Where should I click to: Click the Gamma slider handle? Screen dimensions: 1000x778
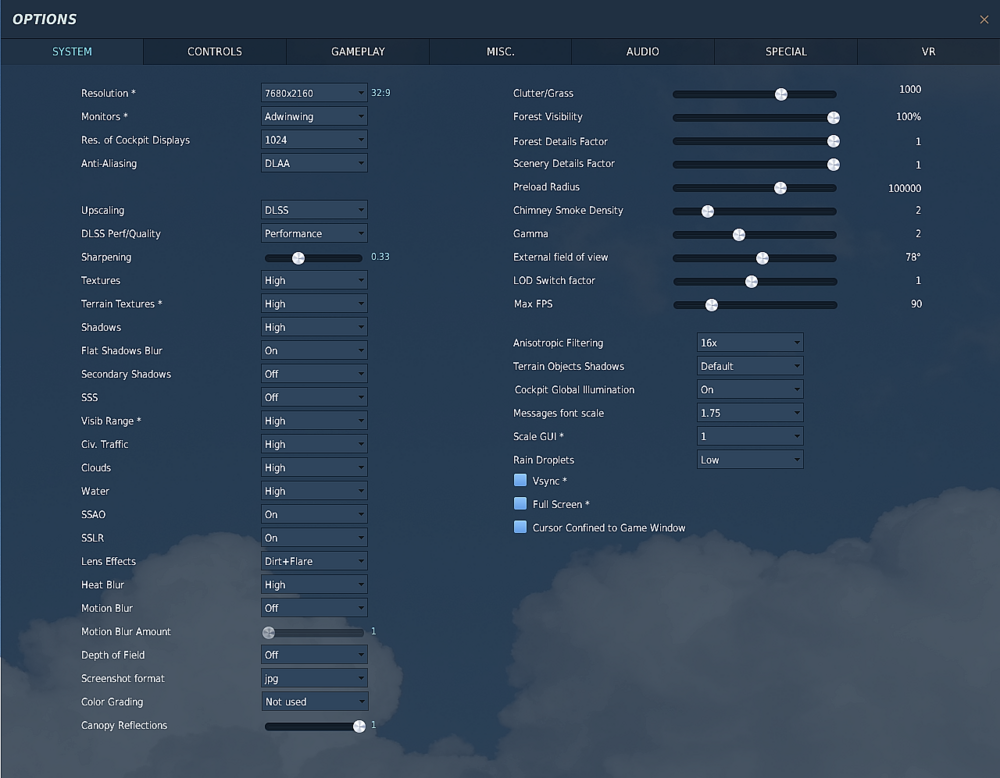(739, 235)
